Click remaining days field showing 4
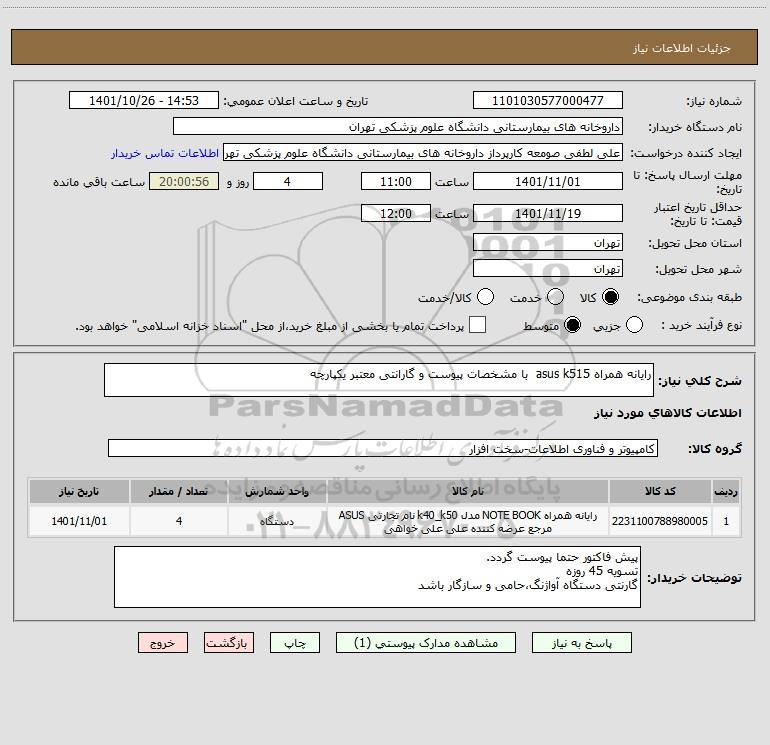770x745 pixels. pos(288,182)
